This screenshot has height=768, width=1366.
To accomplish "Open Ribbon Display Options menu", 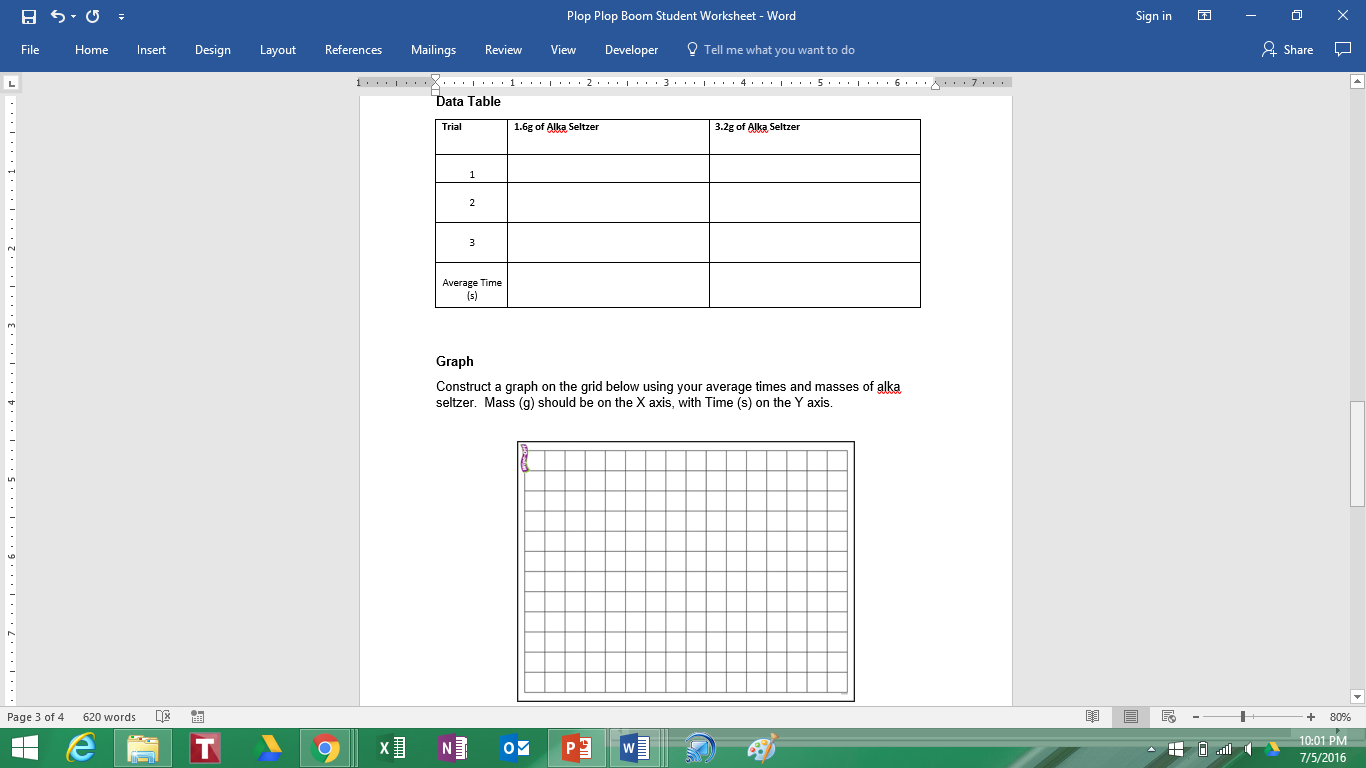I will [1204, 16].
